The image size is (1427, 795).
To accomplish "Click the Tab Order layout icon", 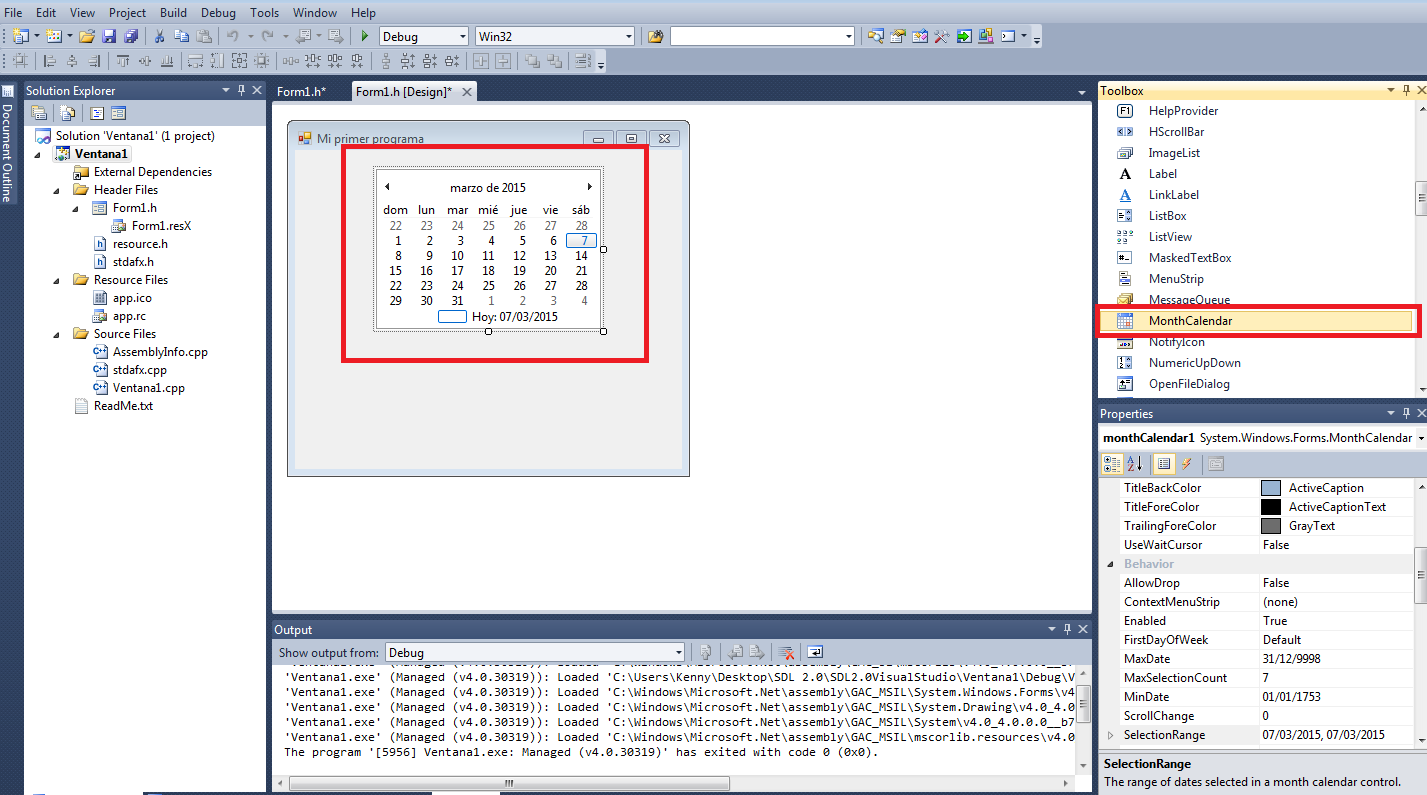I will pos(583,61).
